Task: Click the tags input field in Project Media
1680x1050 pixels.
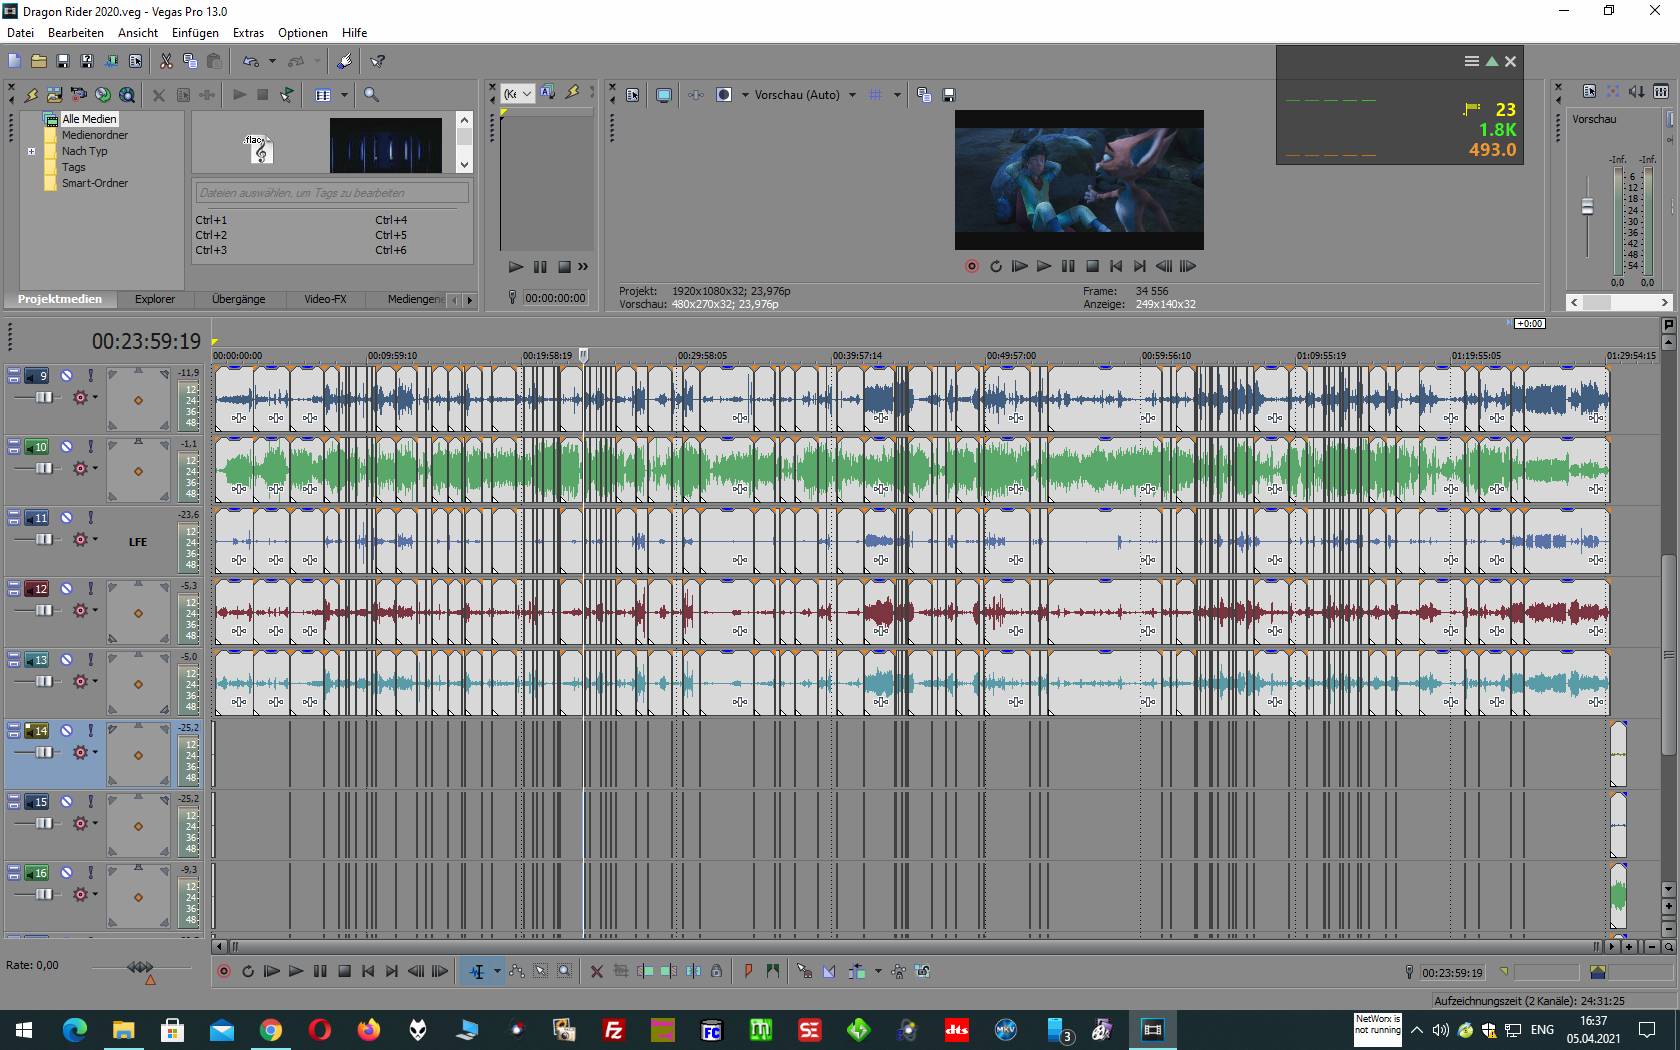Action: 332,193
